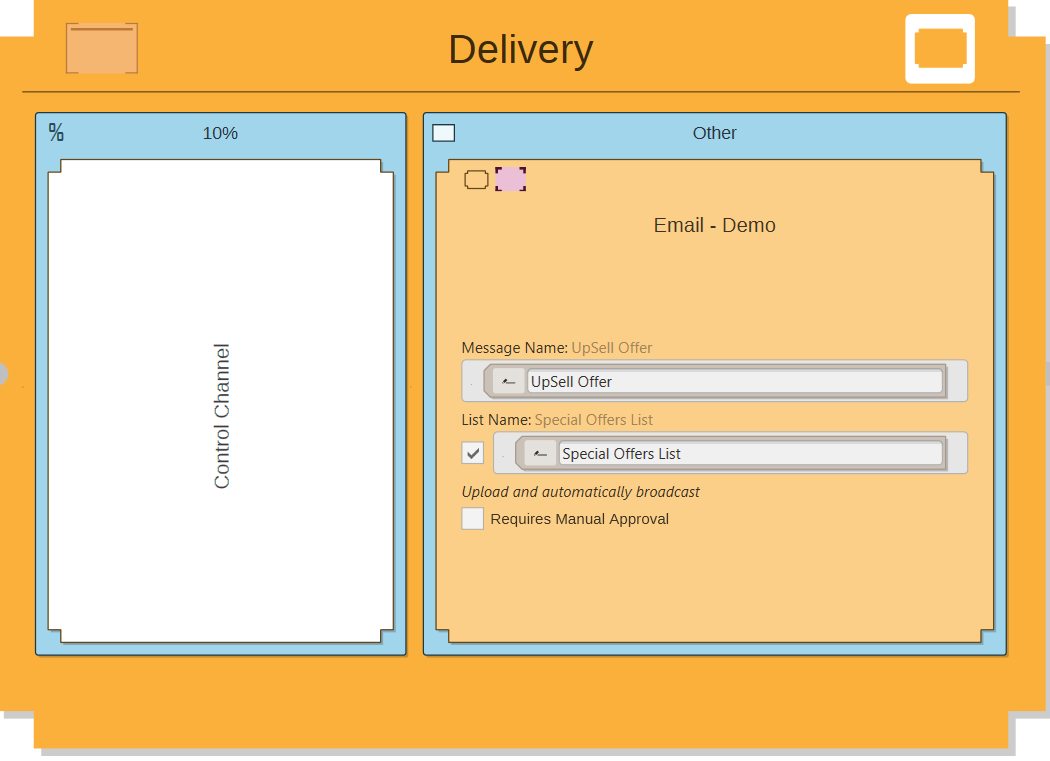Click 'Upload and automatically broadcast' text
Screen dimensions: 1050x761
pyautogui.click(x=581, y=492)
